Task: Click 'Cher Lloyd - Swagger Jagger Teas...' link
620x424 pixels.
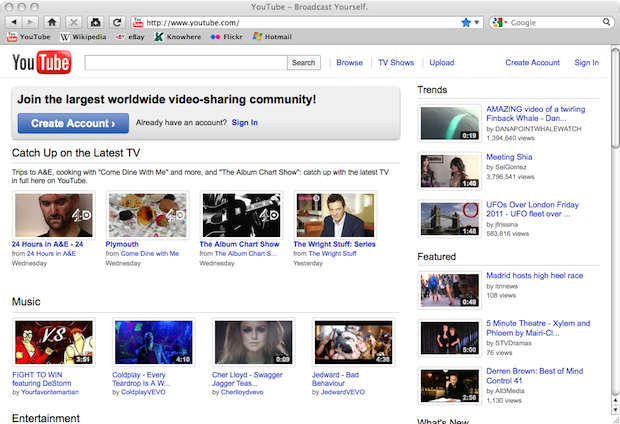Action: point(247,379)
